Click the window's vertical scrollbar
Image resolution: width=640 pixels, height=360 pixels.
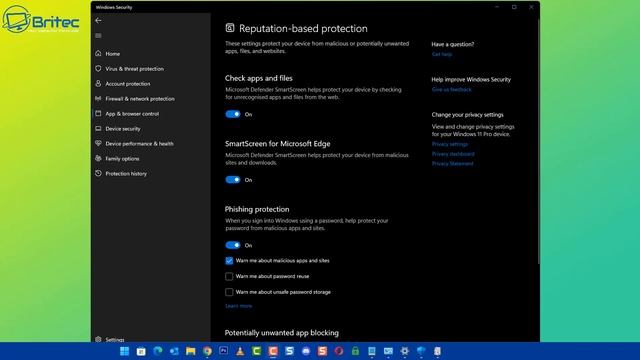[x=538, y=141]
